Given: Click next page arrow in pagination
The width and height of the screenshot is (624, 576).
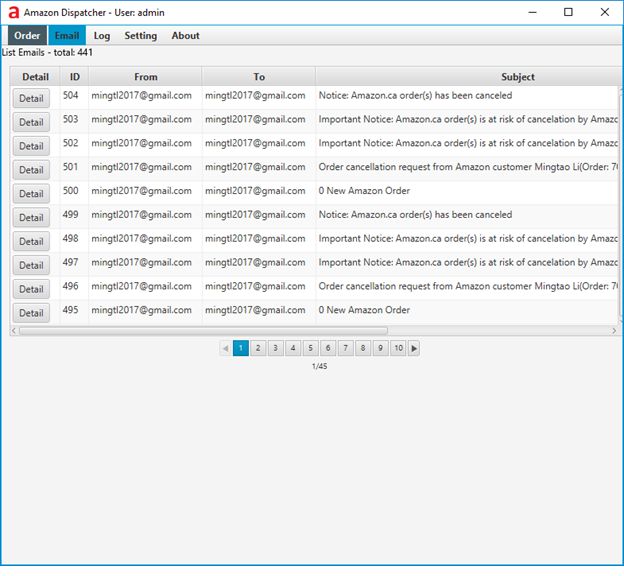Looking at the screenshot, I should pyautogui.click(x=414, y=348).
